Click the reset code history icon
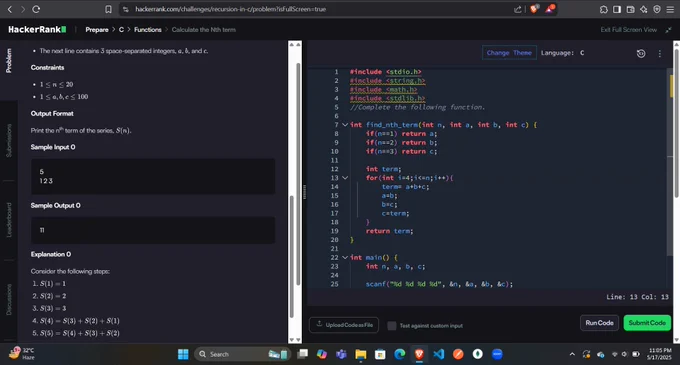680x365 pixels. [x=641, y=53]
